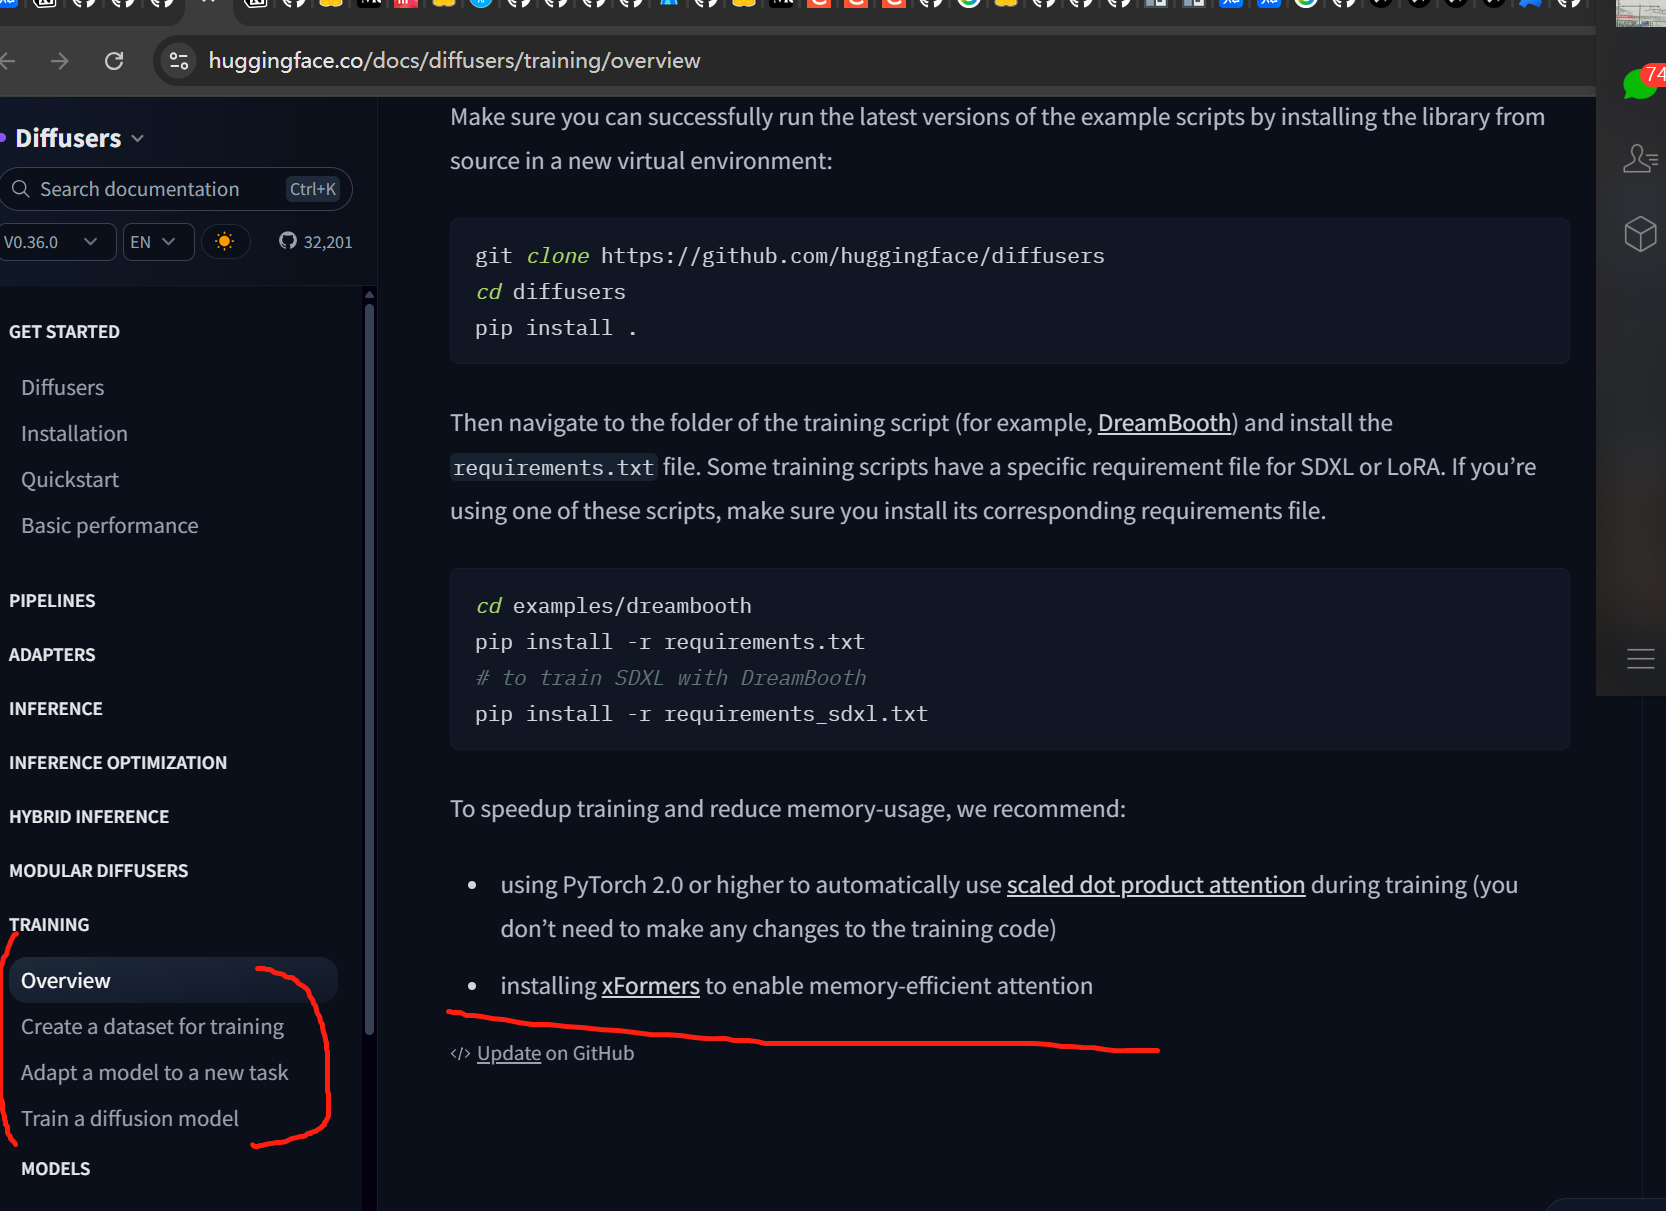
Task: Open the Installation page
Action: [74, 434]
